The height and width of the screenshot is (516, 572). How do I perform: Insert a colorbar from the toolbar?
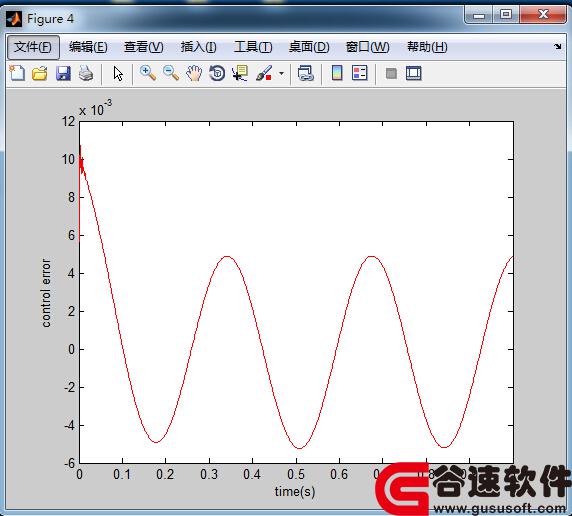point(337,73)
